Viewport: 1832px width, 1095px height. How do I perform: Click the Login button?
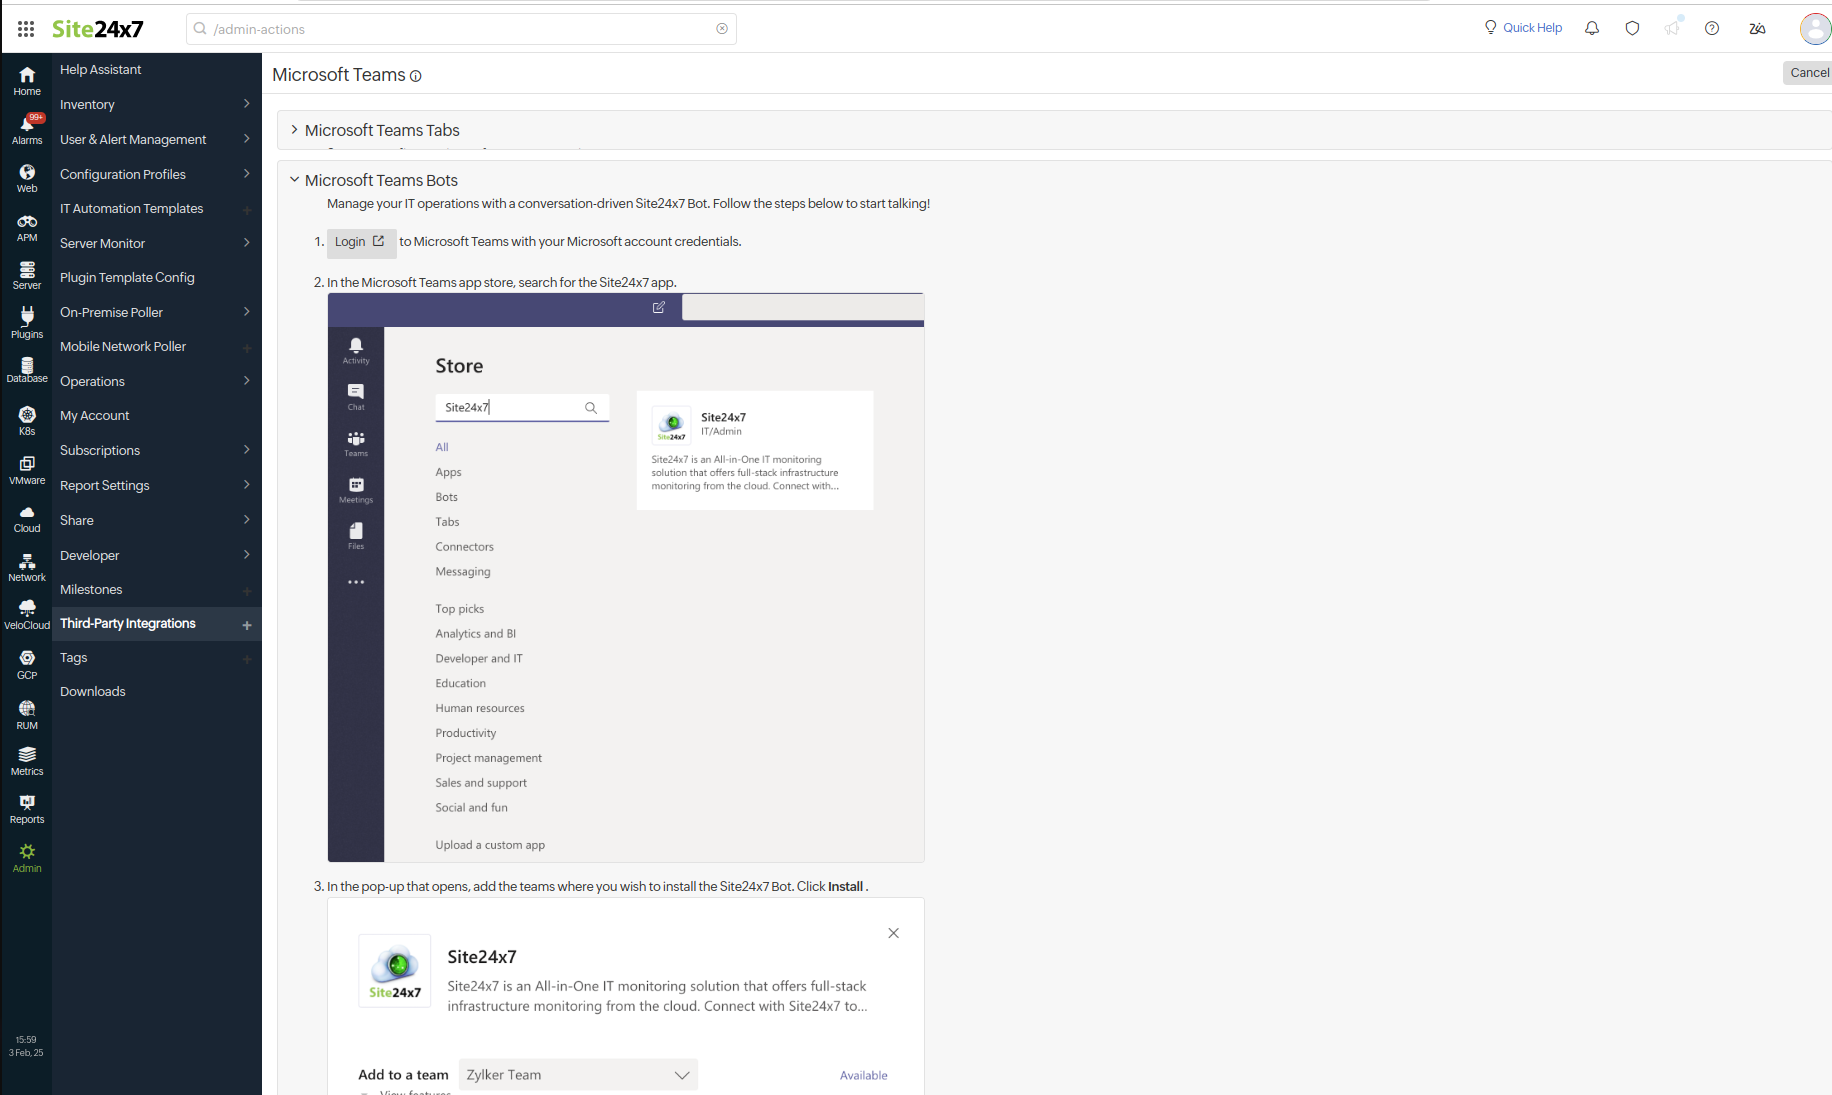pyautogui.click(x=360, y=242)
